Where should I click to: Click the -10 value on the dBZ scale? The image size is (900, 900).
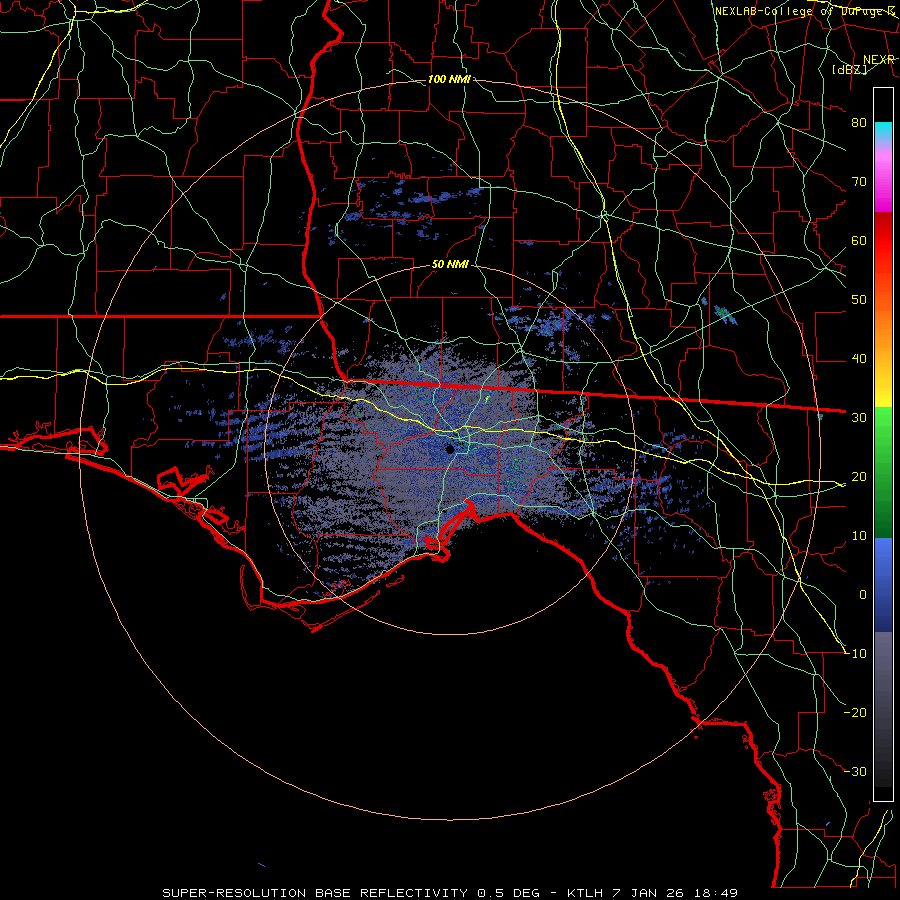coord(855,654)
